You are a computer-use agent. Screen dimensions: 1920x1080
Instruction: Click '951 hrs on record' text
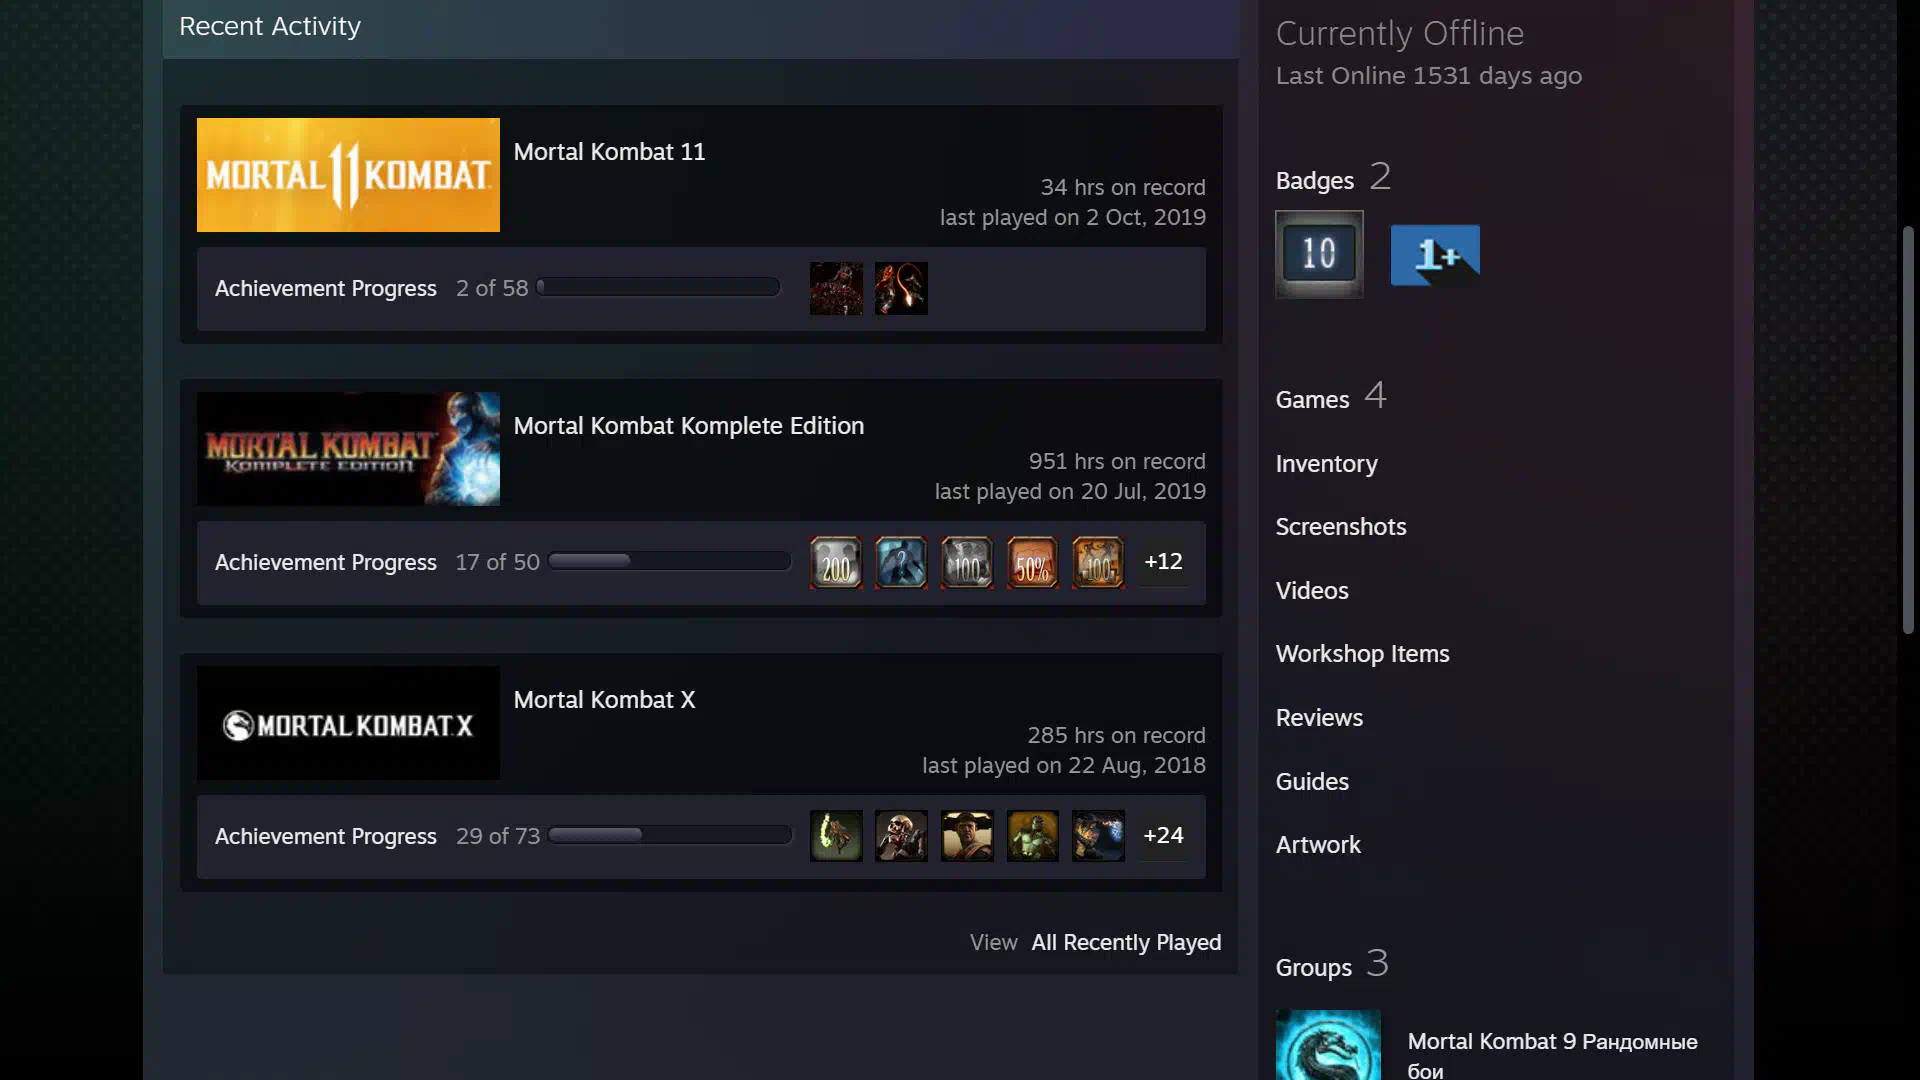pos(1117,462)
